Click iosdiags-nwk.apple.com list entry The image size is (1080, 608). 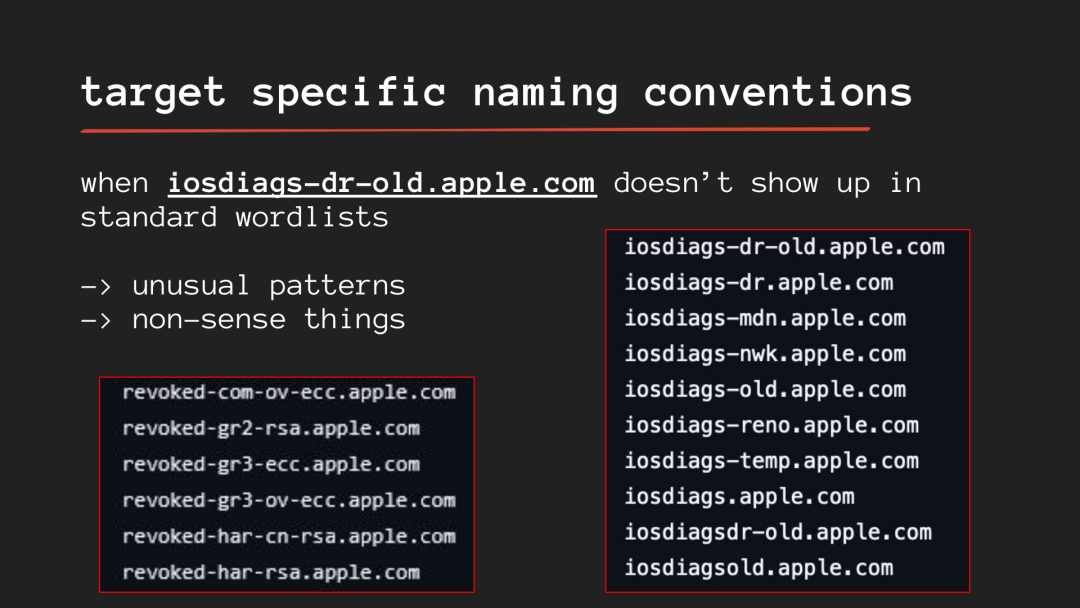[x=765, y=354]
